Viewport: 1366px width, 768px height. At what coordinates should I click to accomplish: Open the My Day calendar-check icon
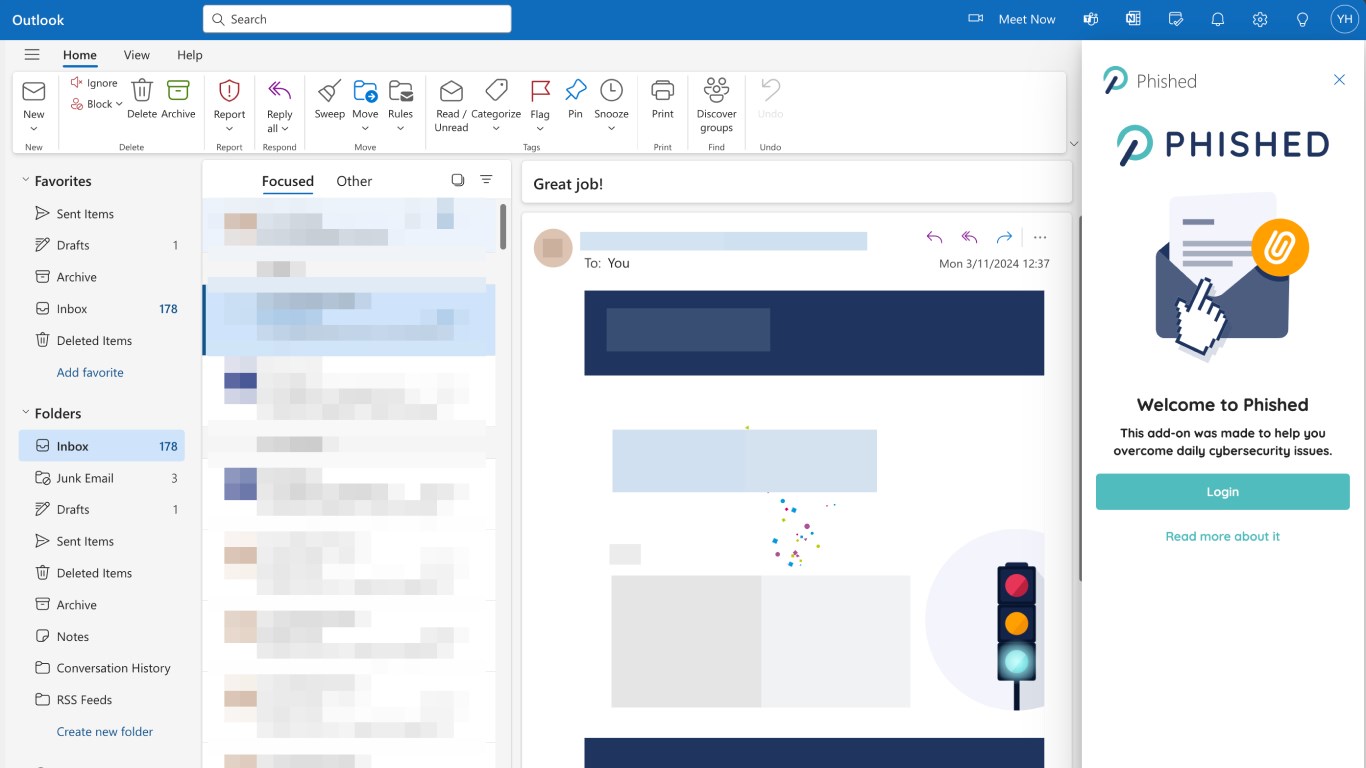click(x=1176, y=19)
